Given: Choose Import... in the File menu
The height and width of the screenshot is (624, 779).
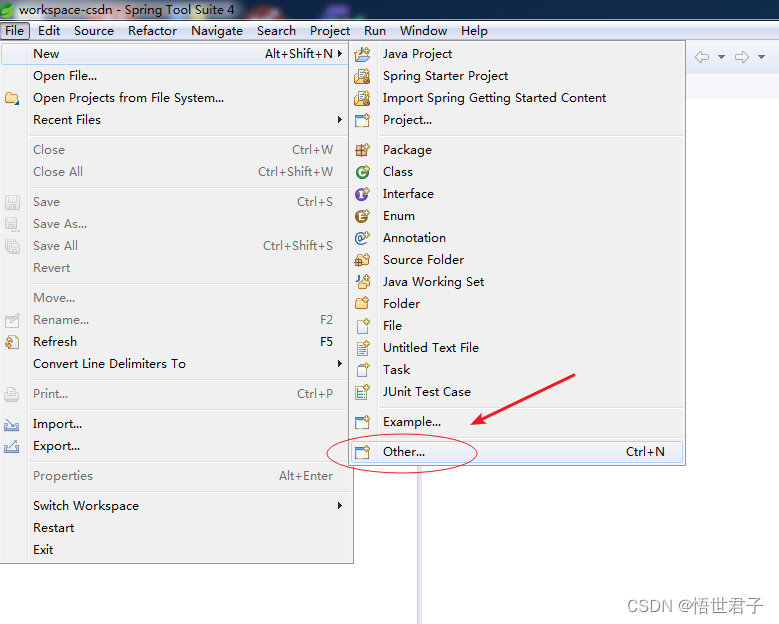Looking at the screenshot, I should [174, 424].
